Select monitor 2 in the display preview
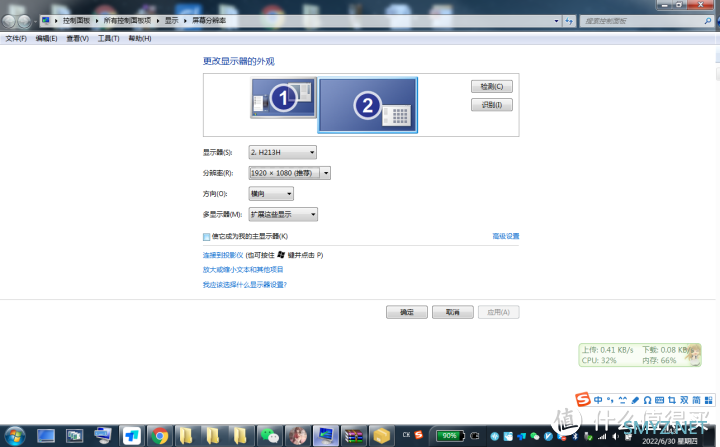The image size is (720, 447). point(367,105)
